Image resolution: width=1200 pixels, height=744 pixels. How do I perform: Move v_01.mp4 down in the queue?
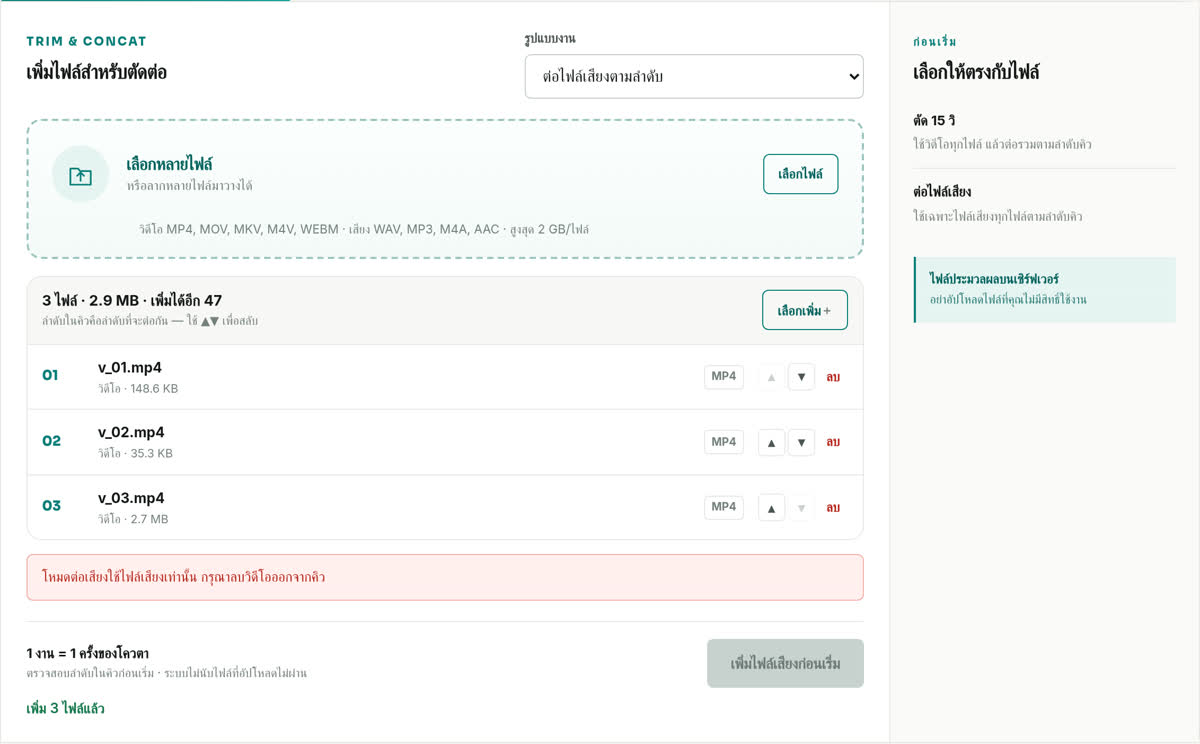click(801, 377)
